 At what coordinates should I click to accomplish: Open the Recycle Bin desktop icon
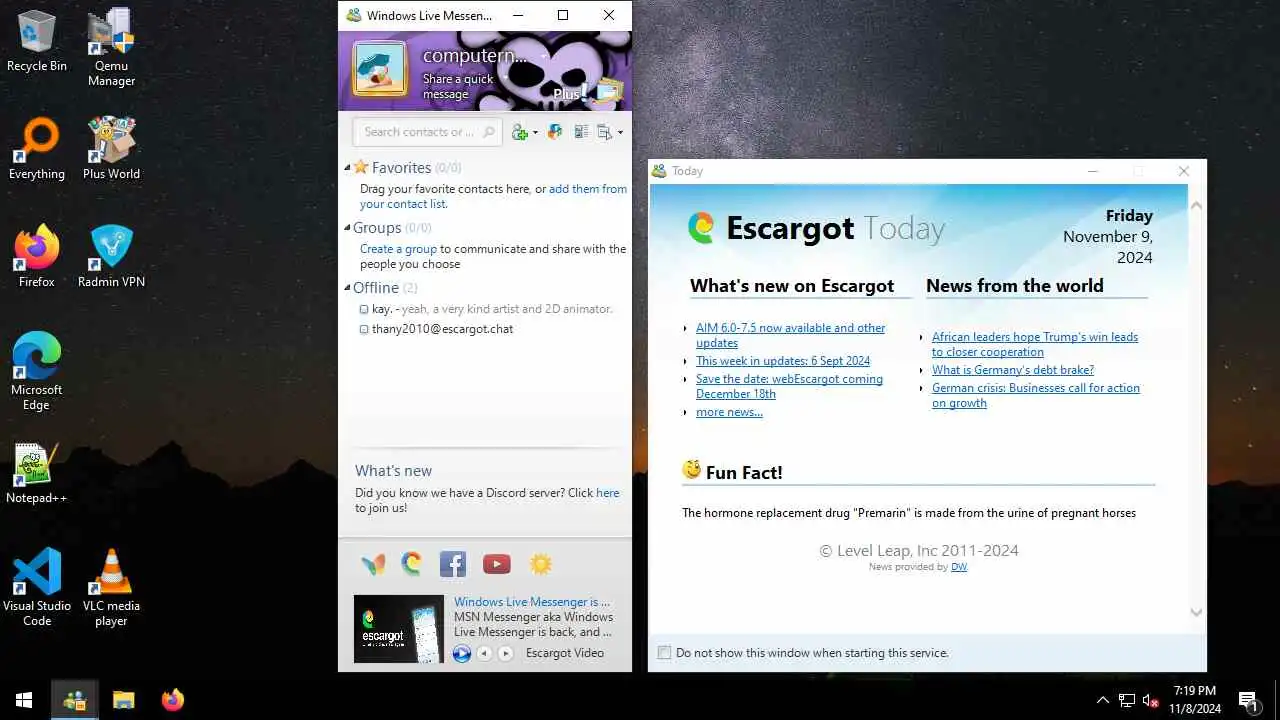coord(37,41)
